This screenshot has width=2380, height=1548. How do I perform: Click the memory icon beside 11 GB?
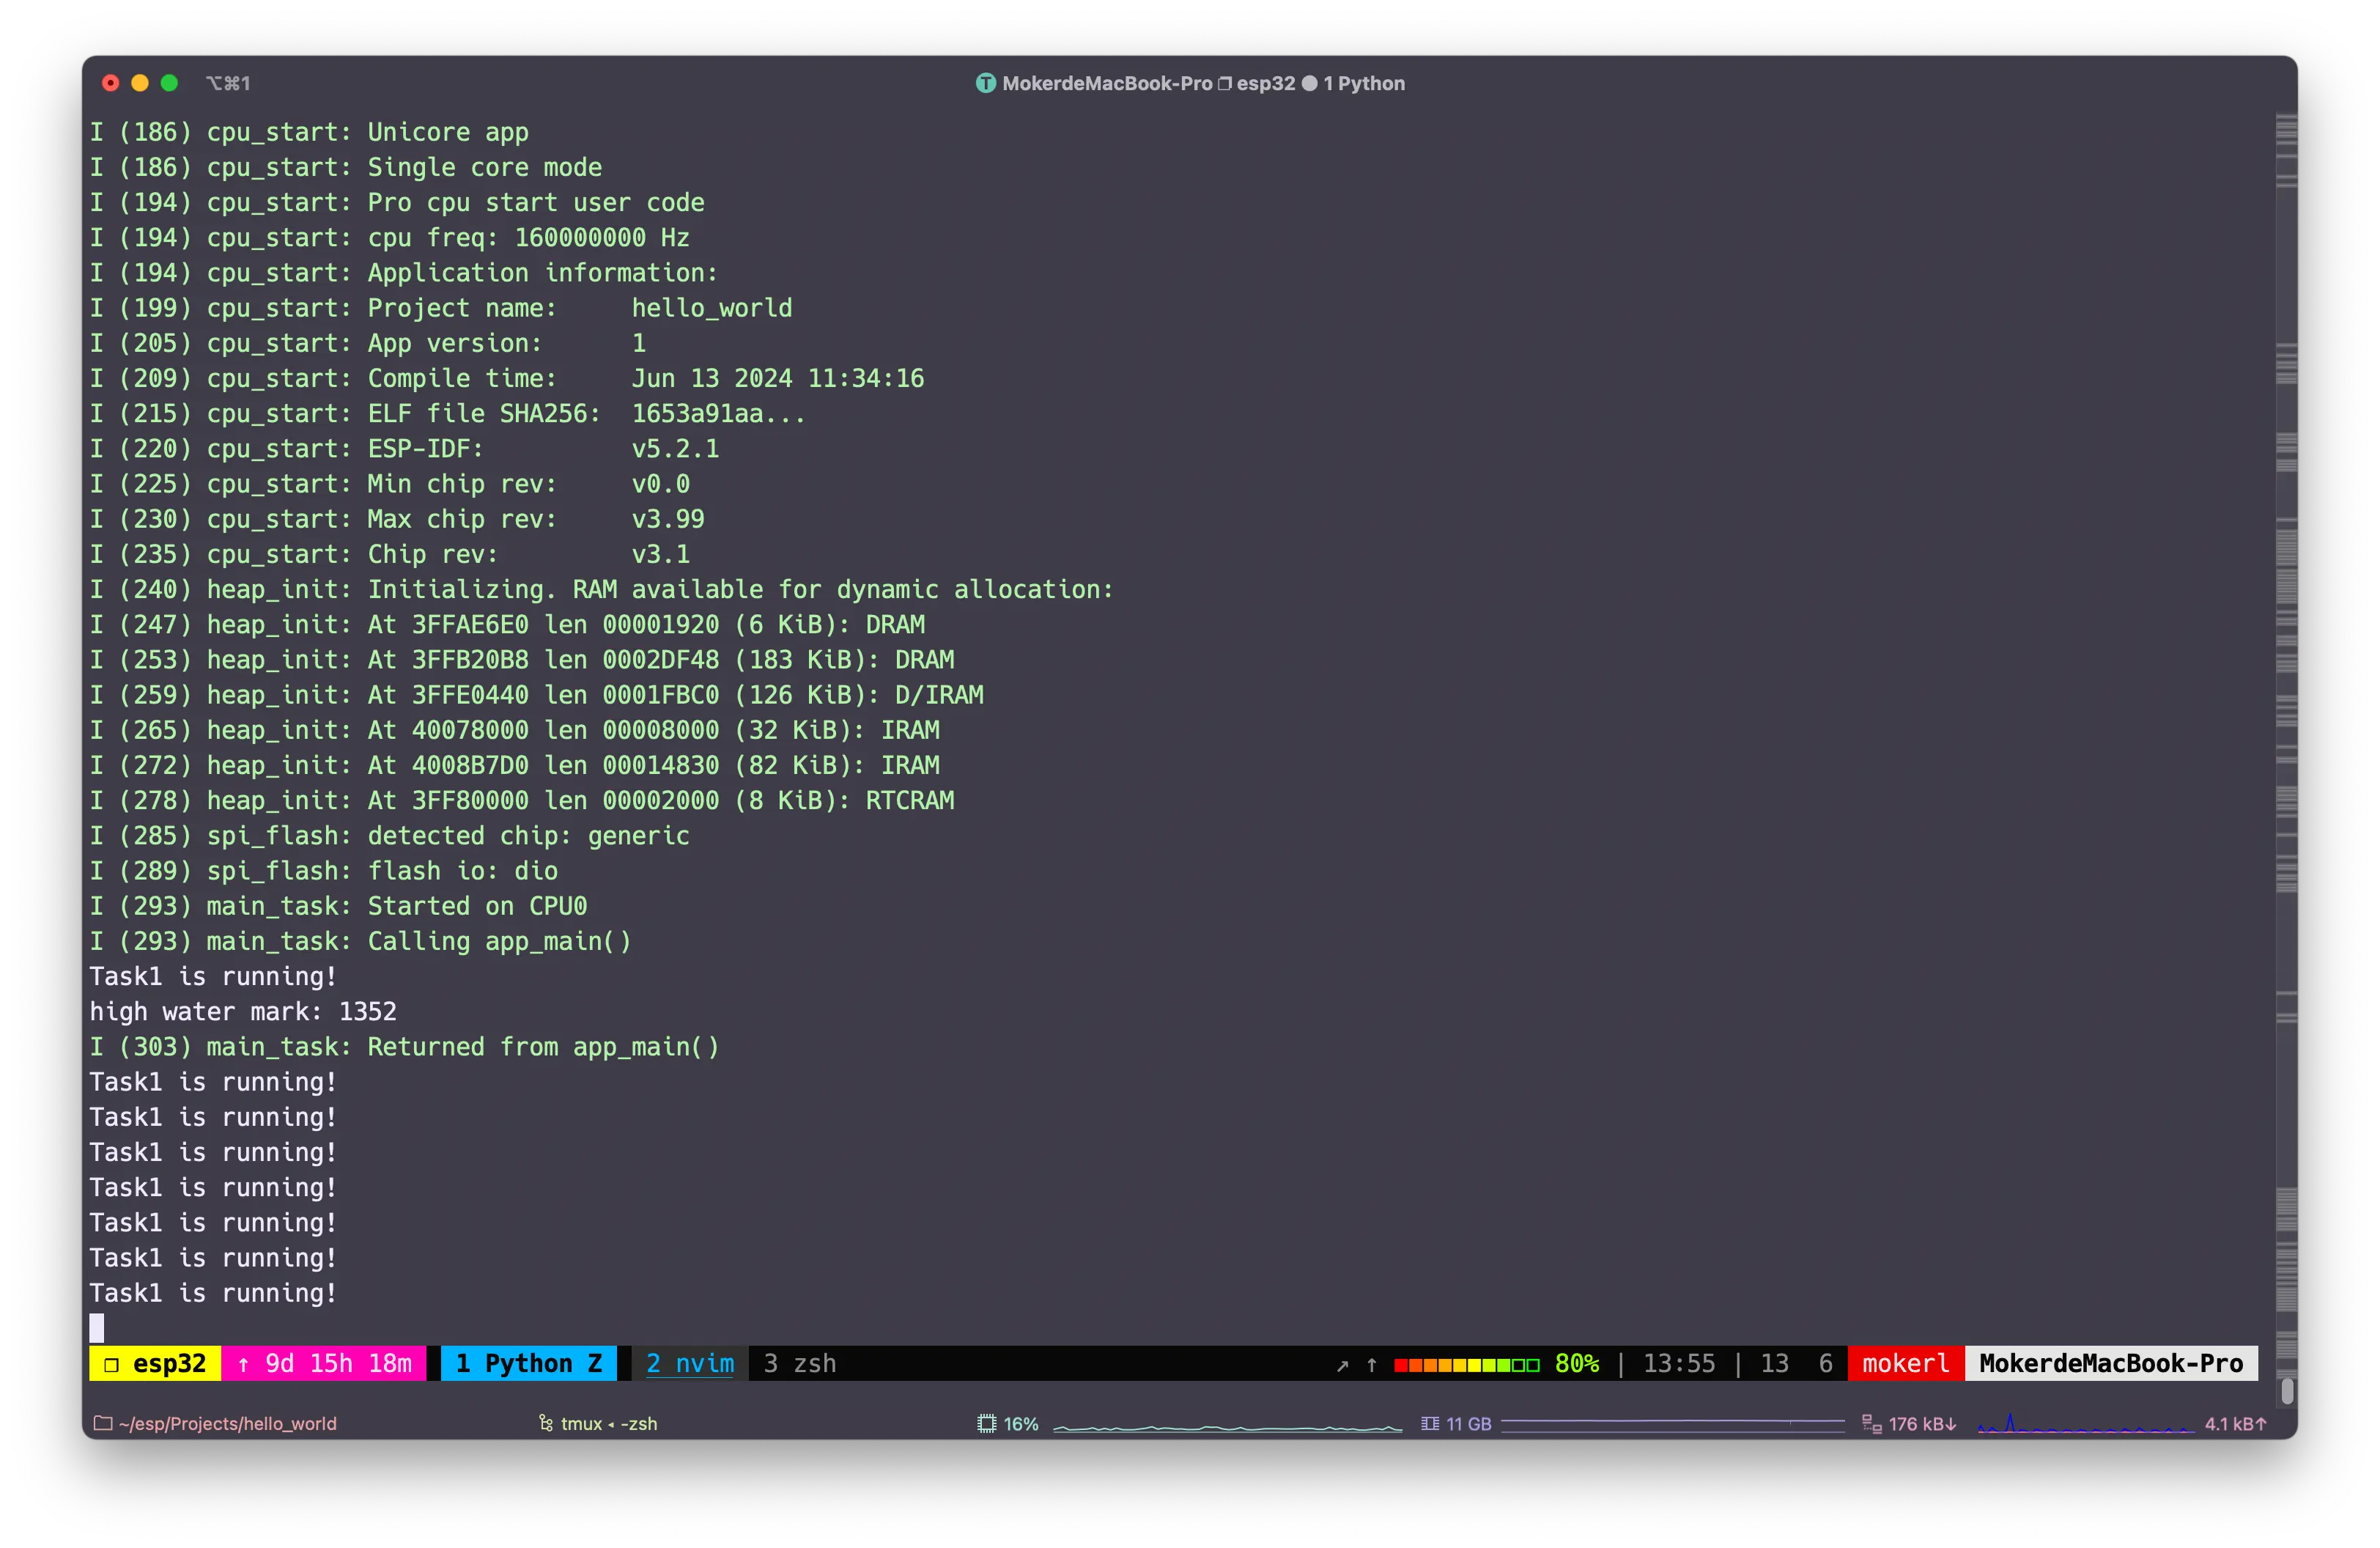click(x=1430, y=1423)
